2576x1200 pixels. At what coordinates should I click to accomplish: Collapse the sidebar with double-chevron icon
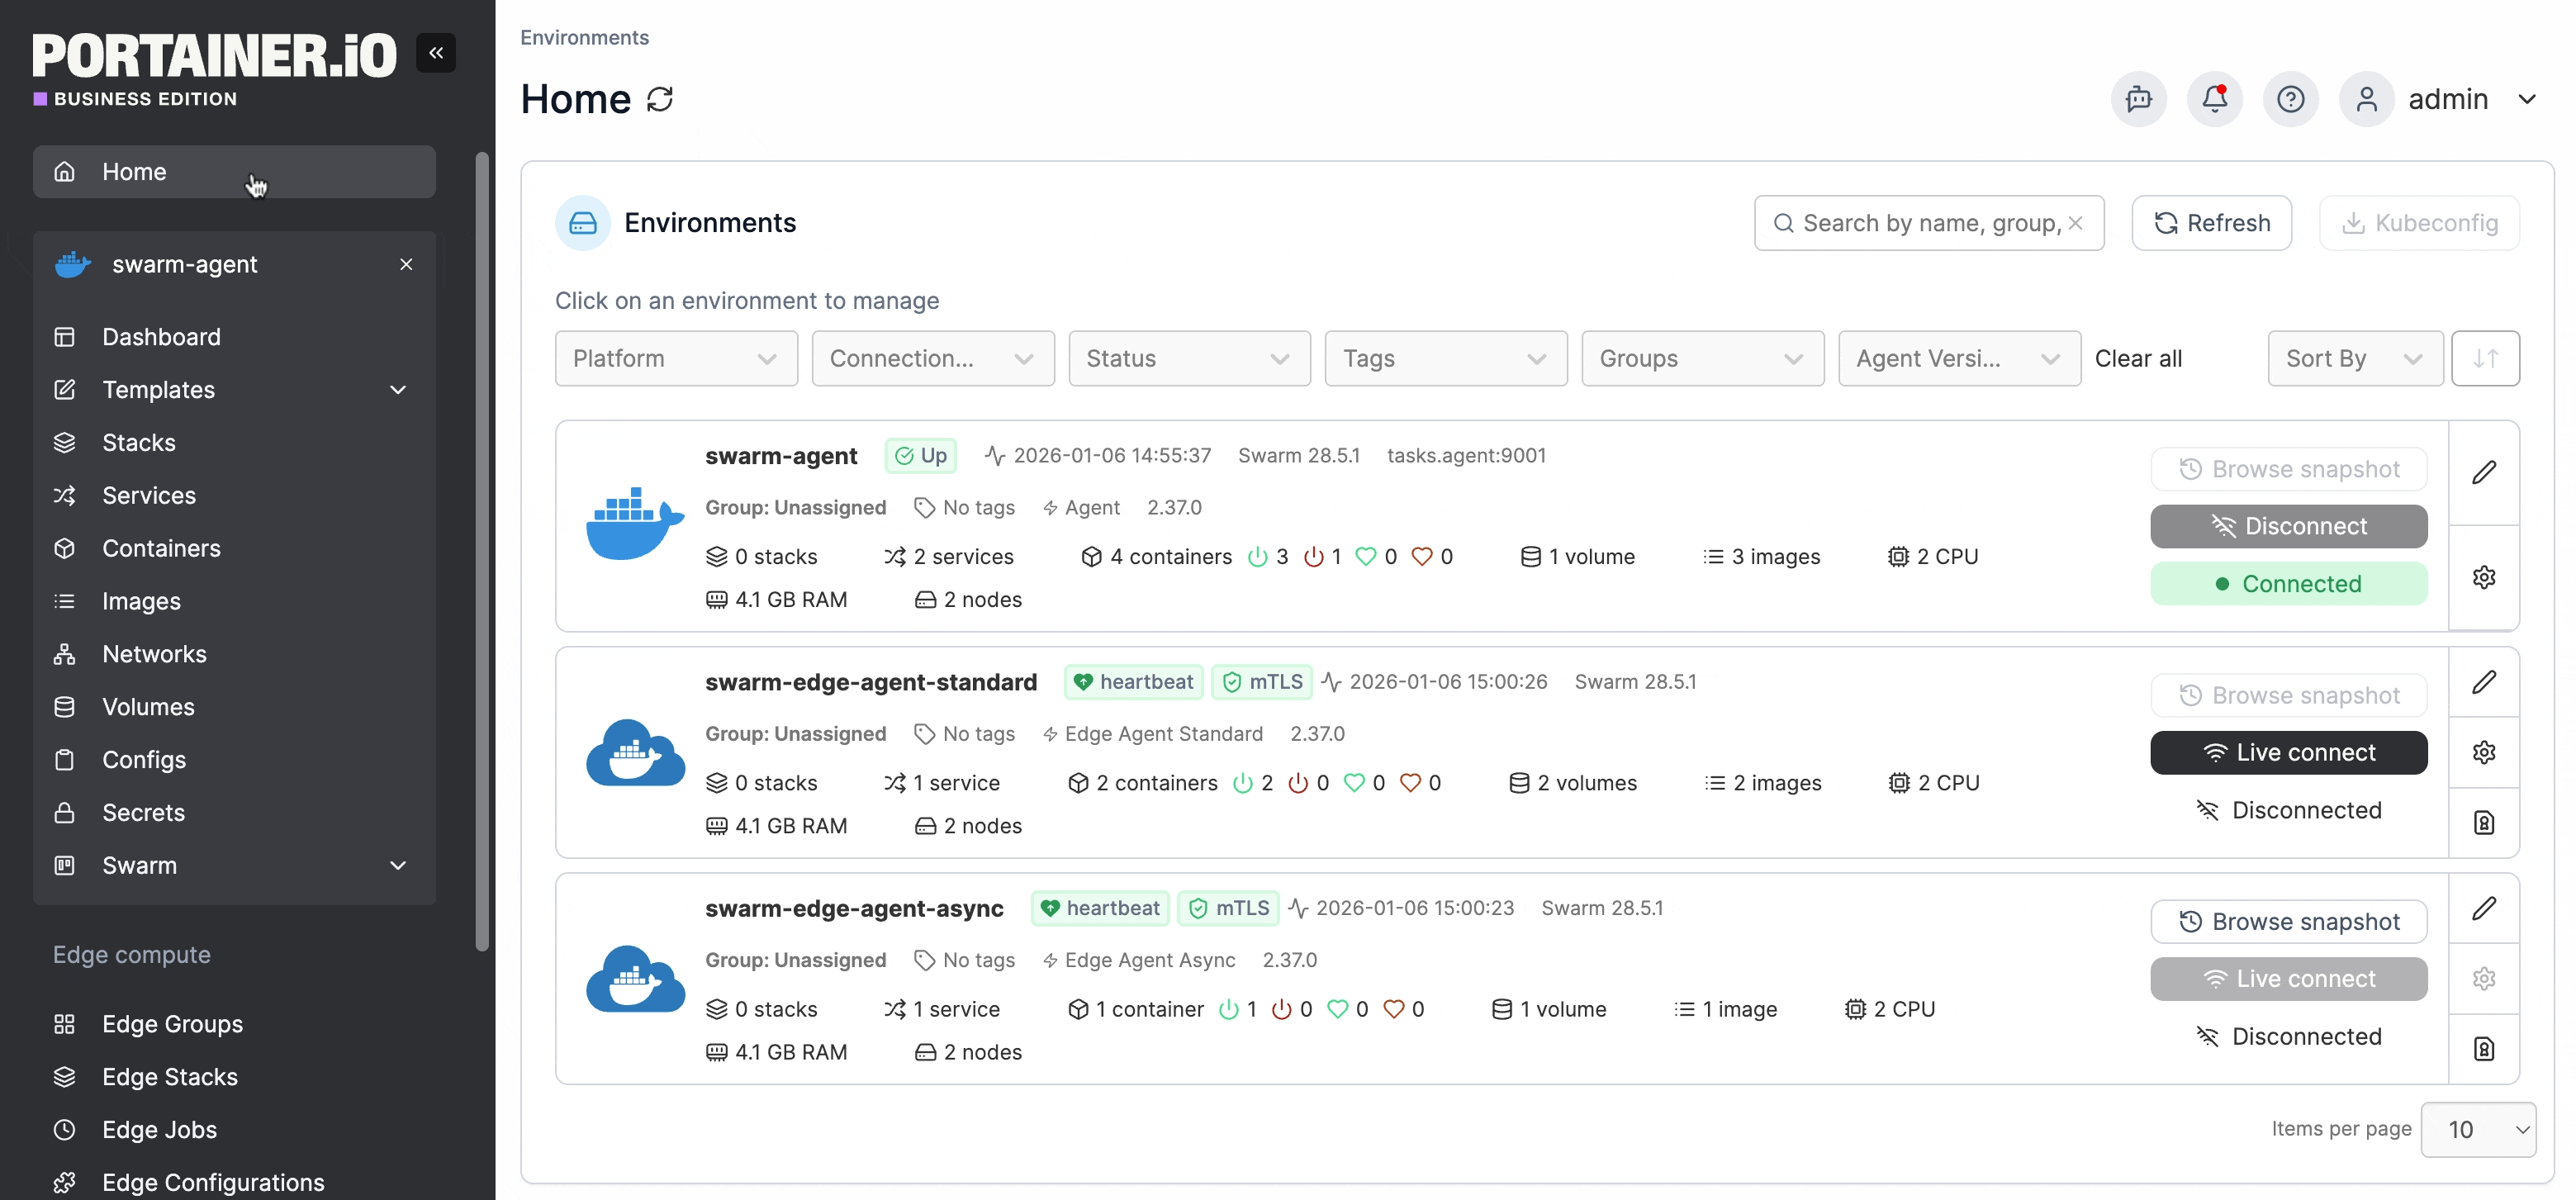(x=436, y=53)
